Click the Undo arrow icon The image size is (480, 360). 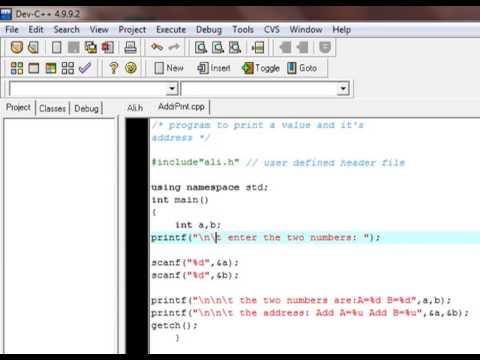[x=157, y=47]
